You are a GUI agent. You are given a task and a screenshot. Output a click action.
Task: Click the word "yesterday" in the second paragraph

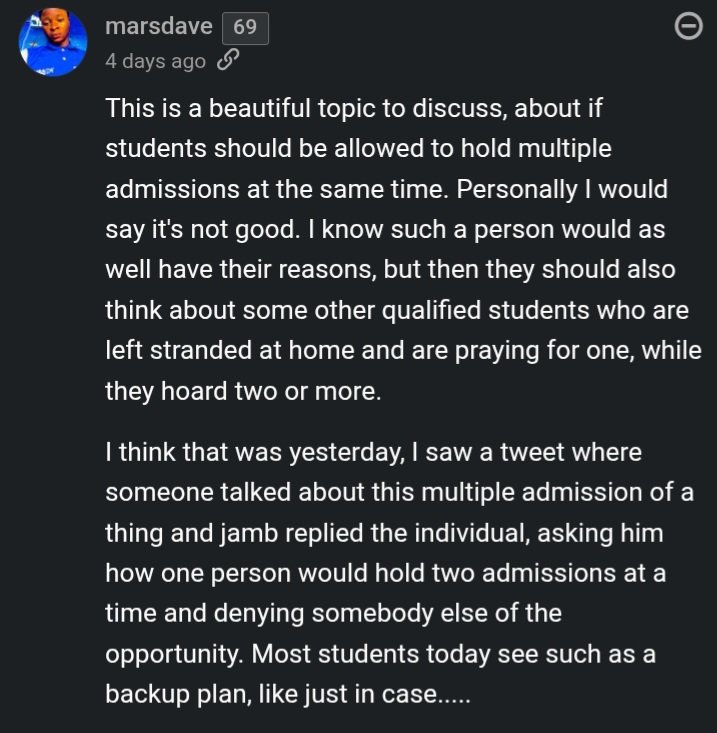click(x=345, y=453)
